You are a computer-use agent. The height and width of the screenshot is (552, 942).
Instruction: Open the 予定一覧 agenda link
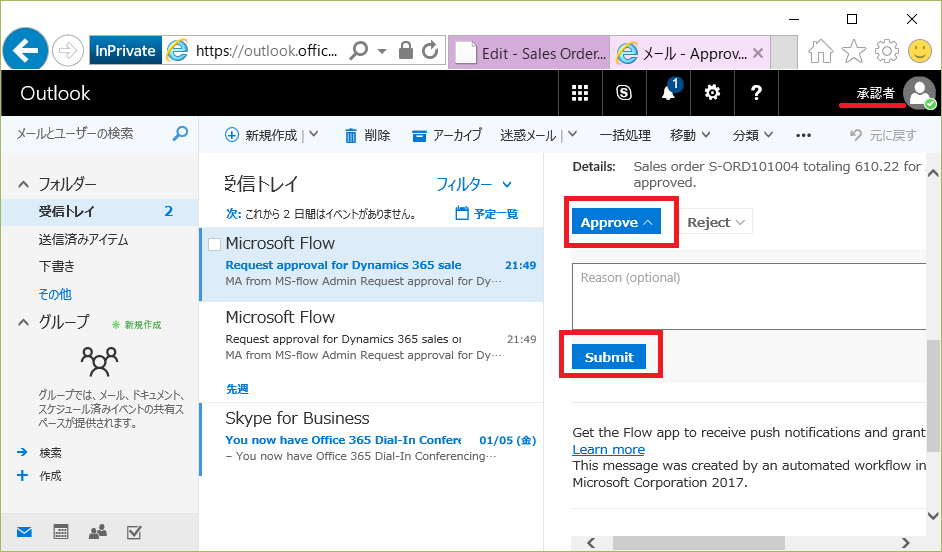pos(487,213)
